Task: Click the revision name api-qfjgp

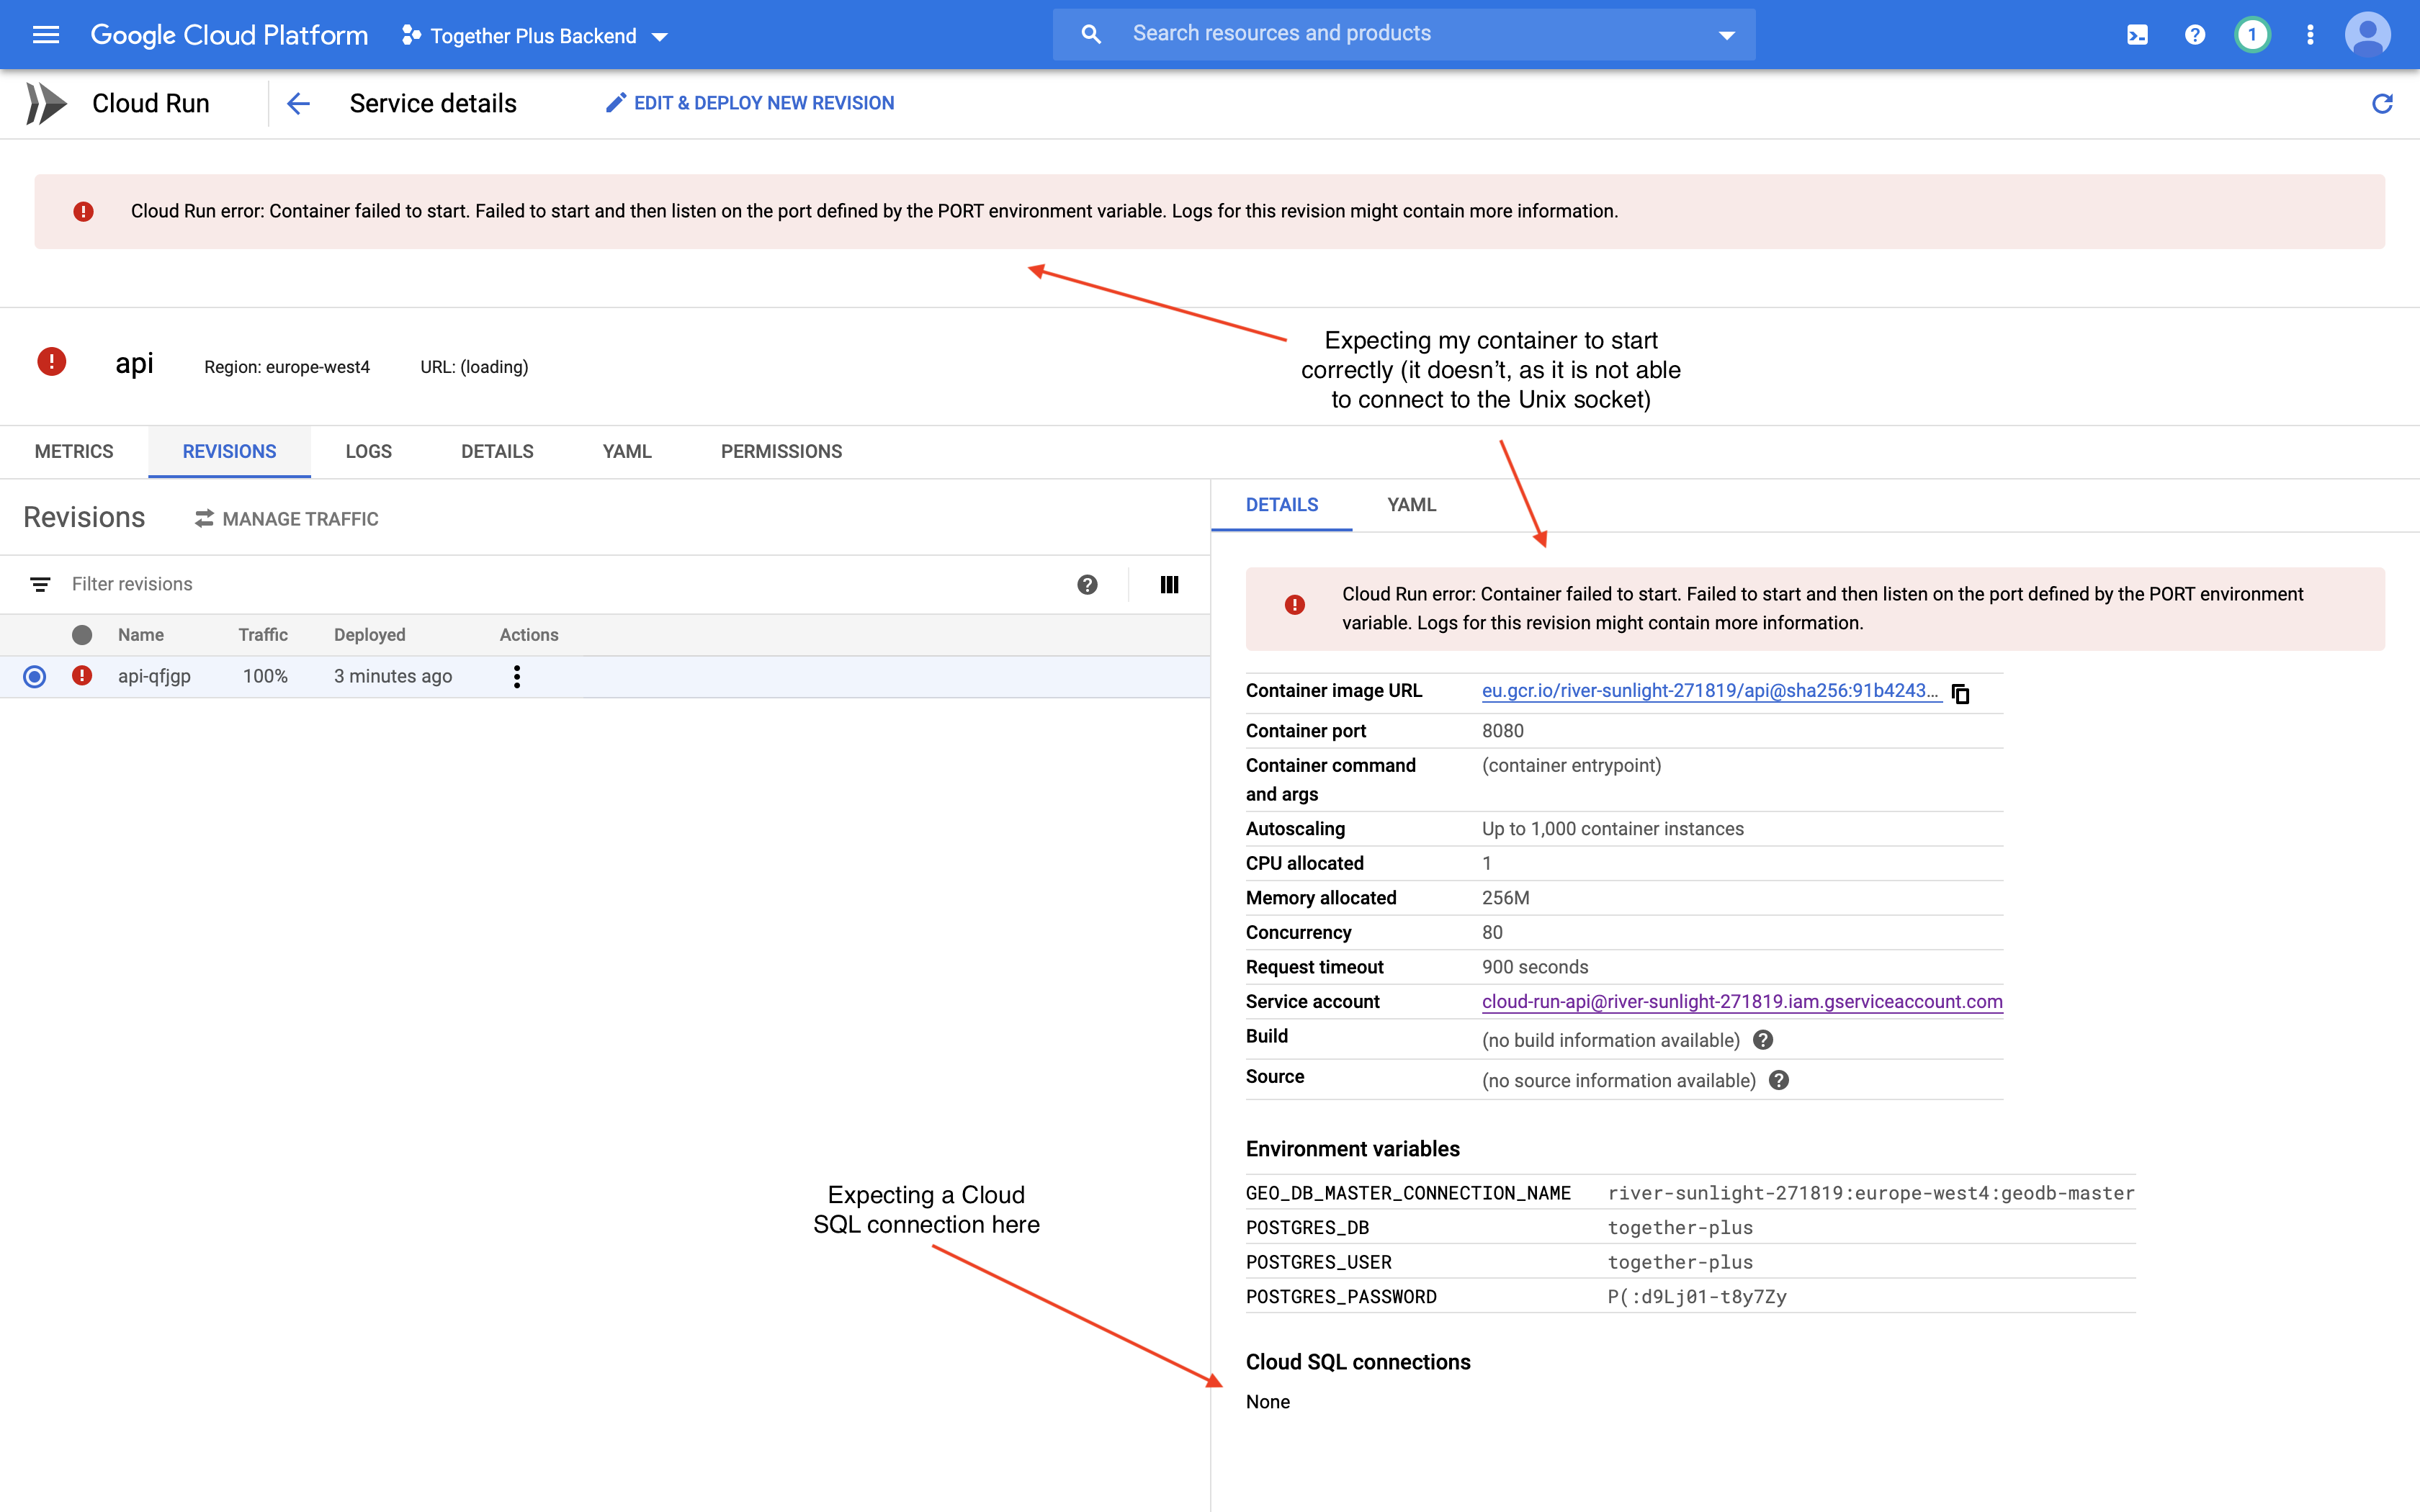Action: point(154,677)
